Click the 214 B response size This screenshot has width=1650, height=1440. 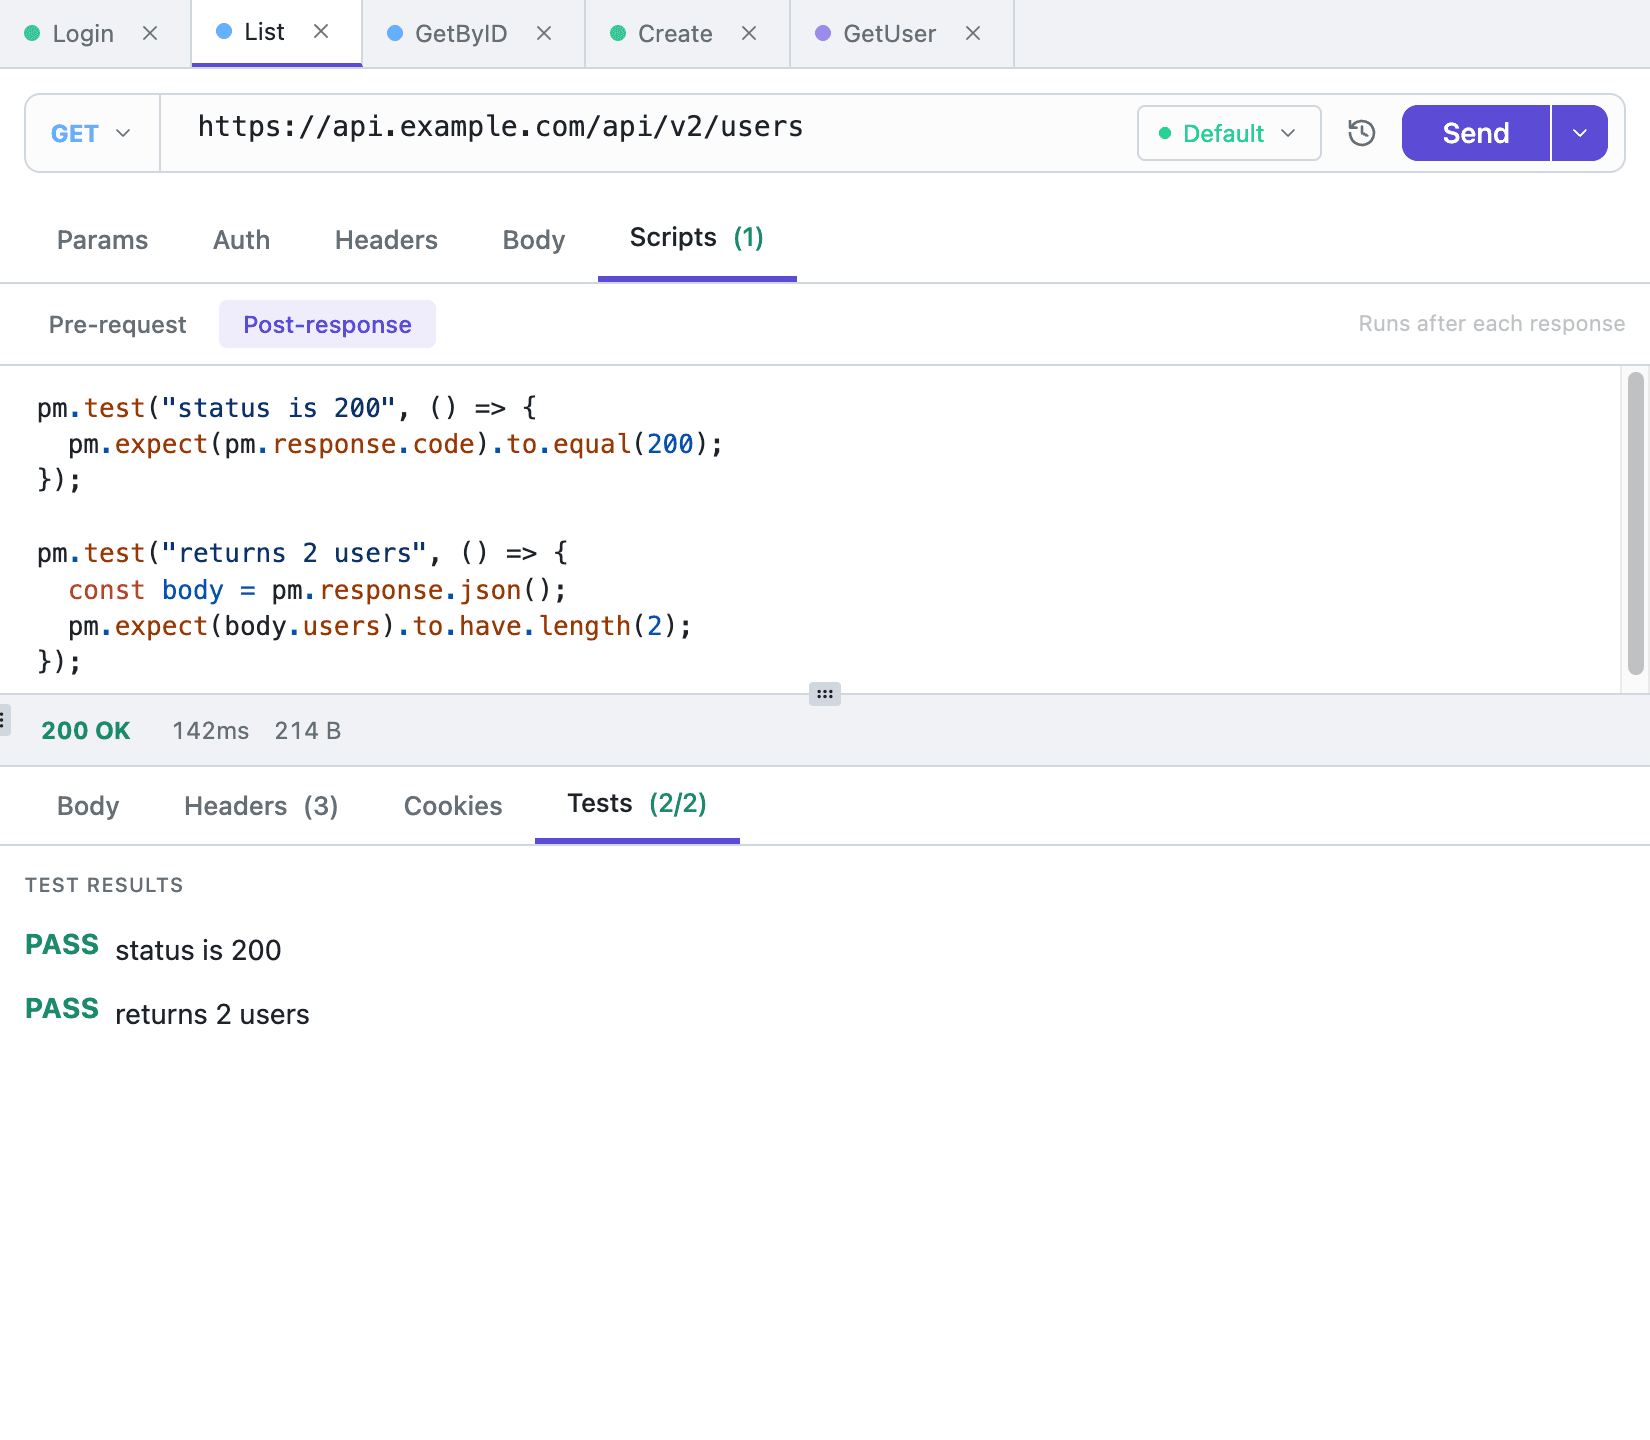pyautogui.click(x=308, y=731)
